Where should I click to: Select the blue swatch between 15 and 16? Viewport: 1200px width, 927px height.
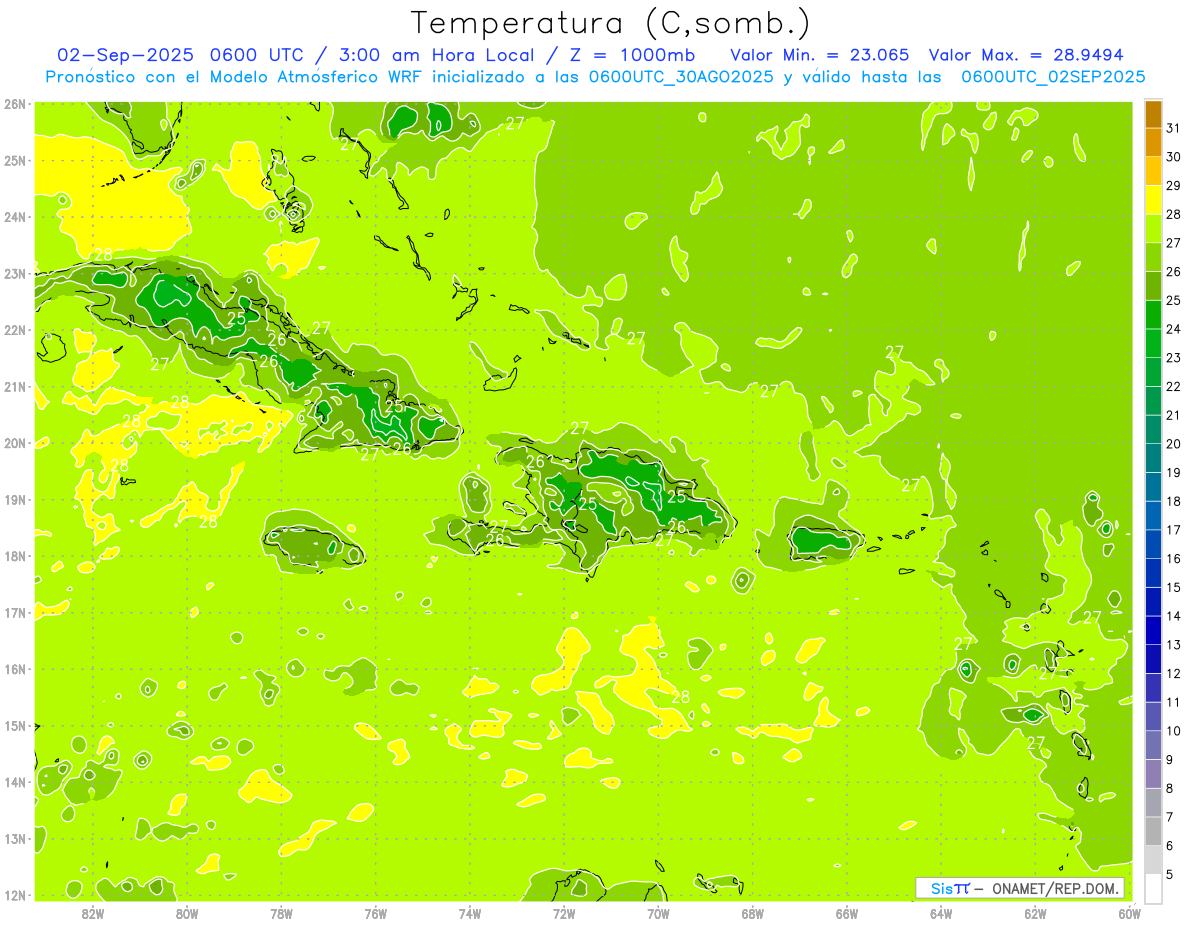1153,572
